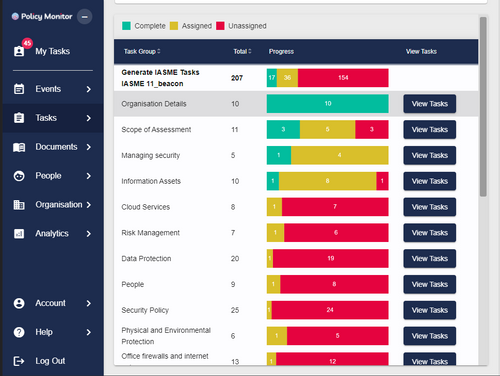Click the Documents book icon

(x=19, y=147)
